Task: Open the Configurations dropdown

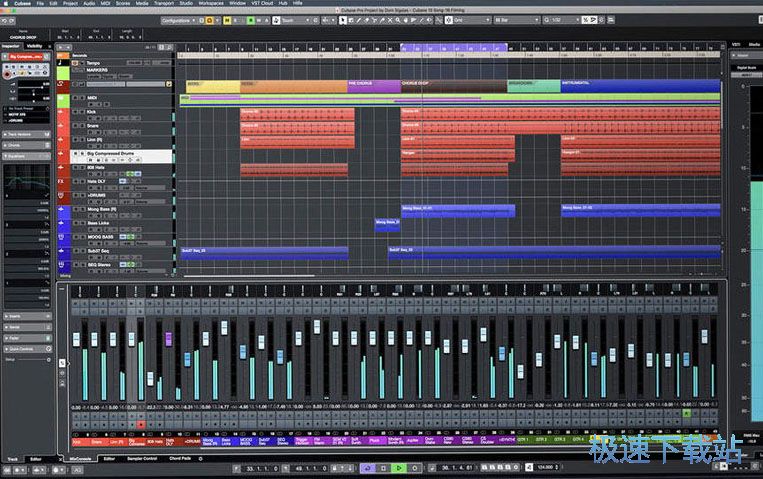Action: click(x=178, y=20)
